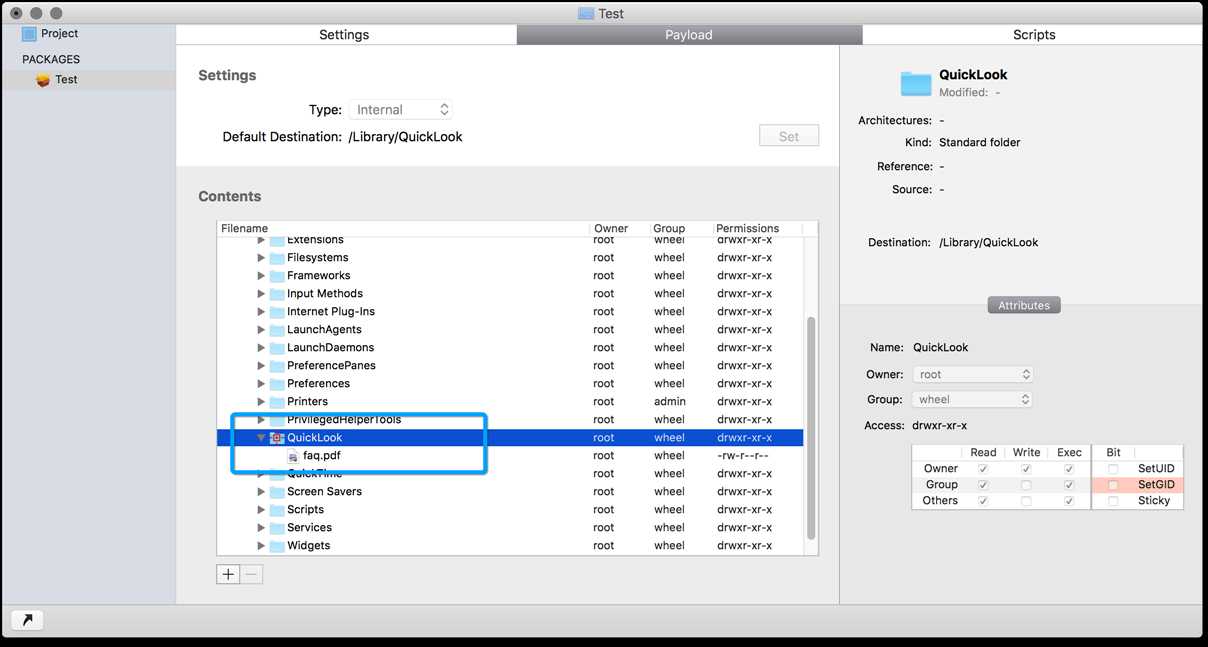1208x647 pixels.
Task: Select the Test package icon
Action: pos(43,80)
